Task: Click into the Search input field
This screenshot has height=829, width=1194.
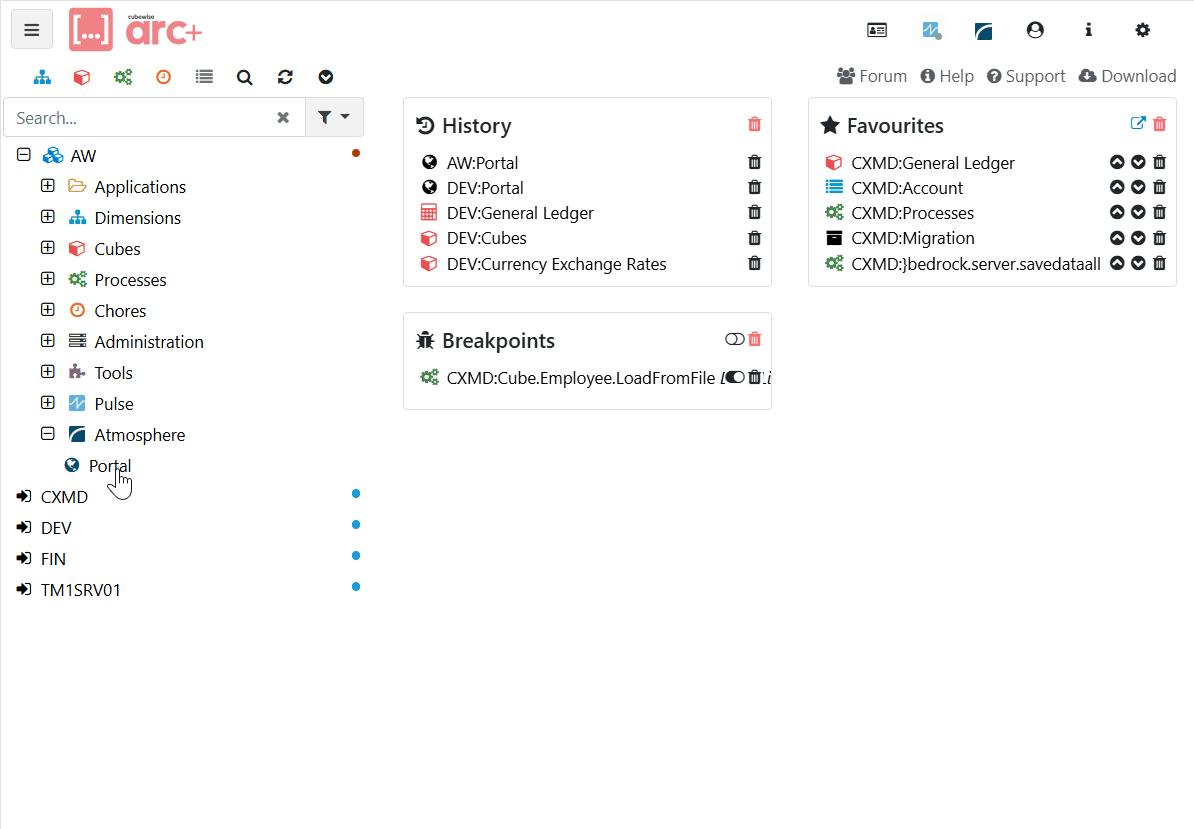Action: pyautogui.click(x=140, y=118)
